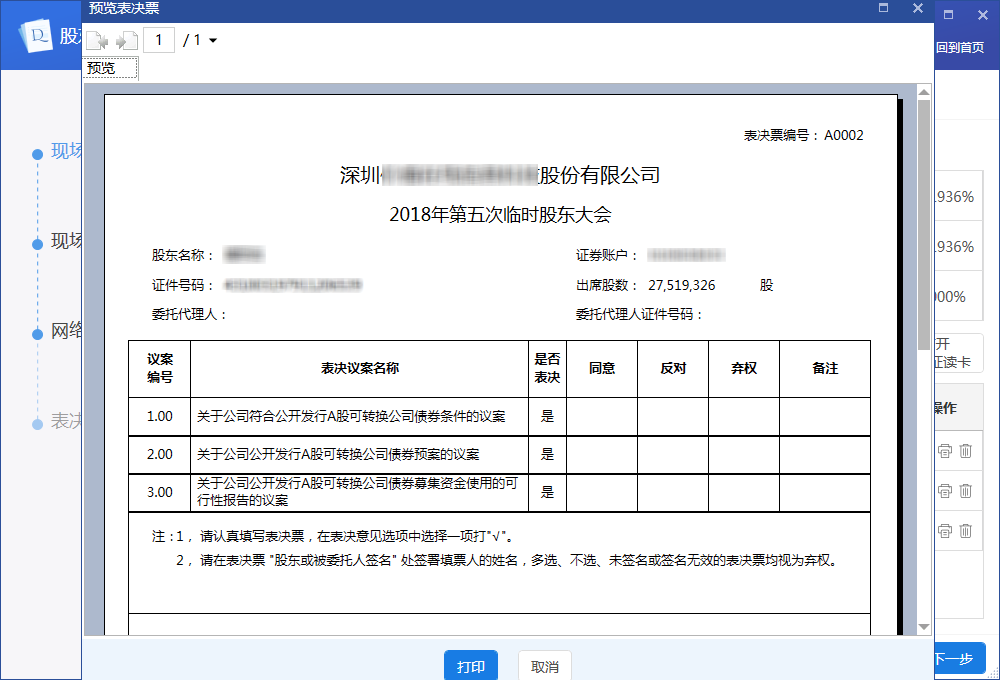
Task: Click proposal number 1.00 cell
Action: [x=159, y=417]
